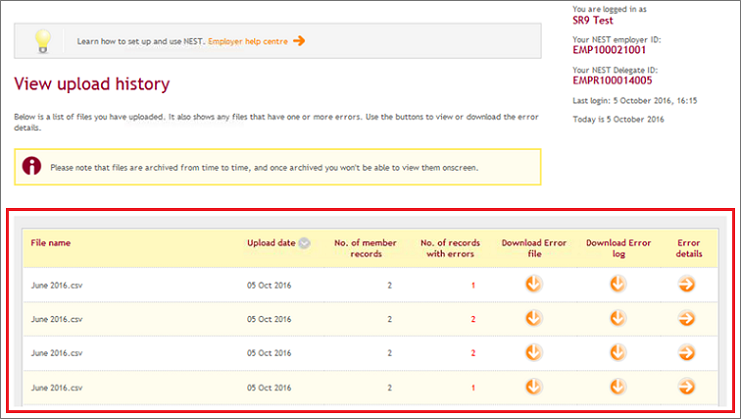Click the Download Error log column header
The width and height of the screenshot is (741, 419).
pyautogui.click(x=619, y=248)
